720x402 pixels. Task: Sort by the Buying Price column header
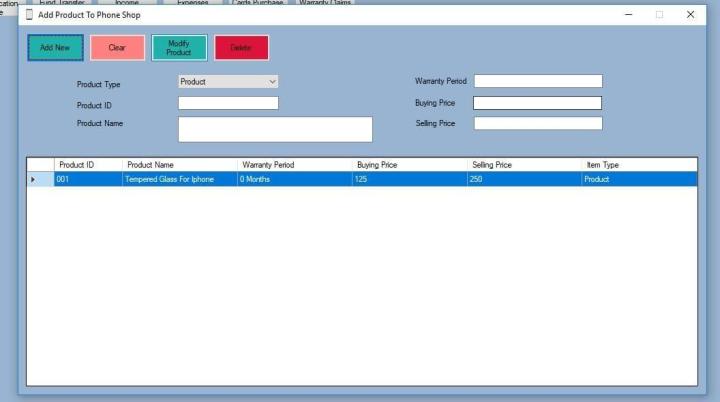click(409, 165)
